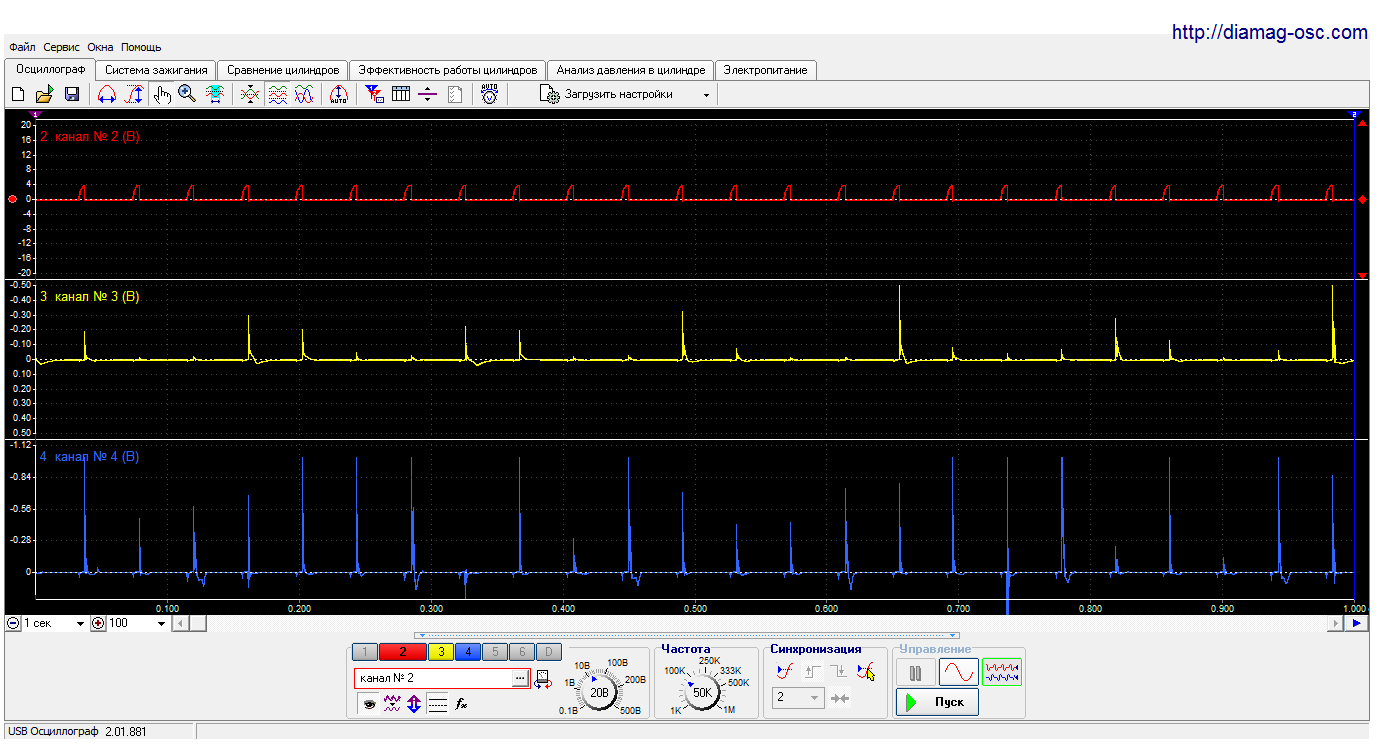Image resolution: width=1382 pixels, height=744 pixels.
Task: Create a new file from toolbar
Action: [x=18, y=94]
